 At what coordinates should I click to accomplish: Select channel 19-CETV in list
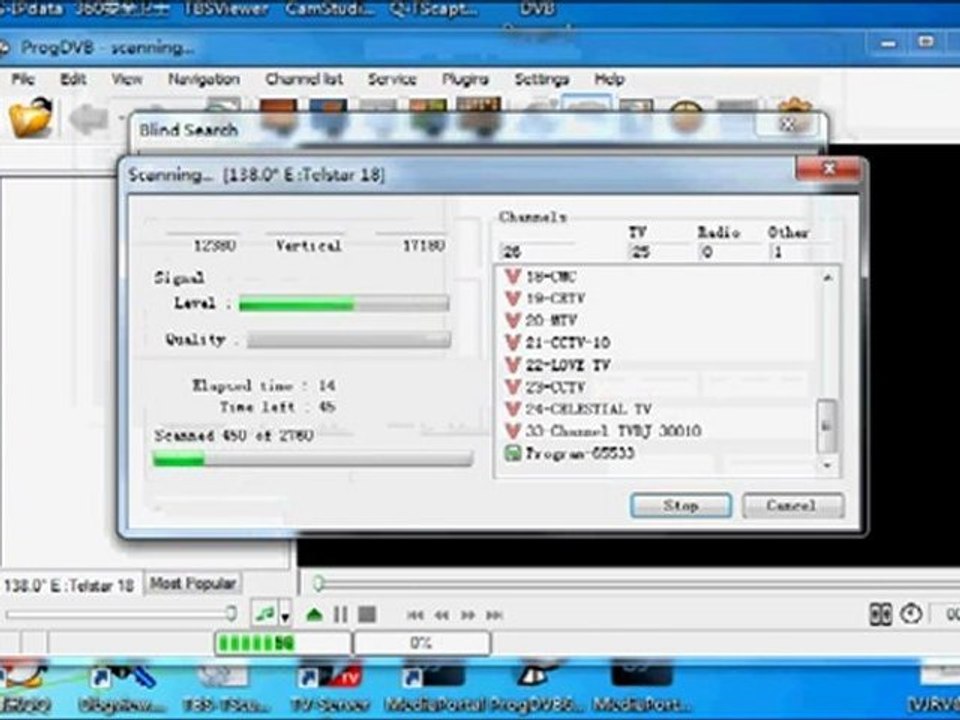(x=555, y=298)
